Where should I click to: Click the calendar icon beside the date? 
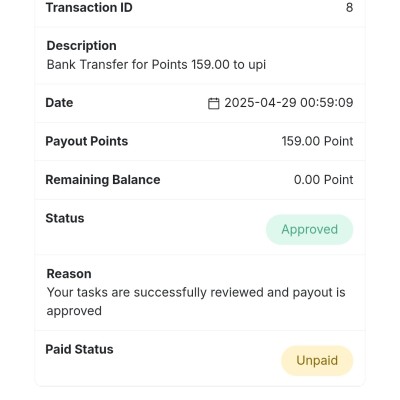(214, 103)
